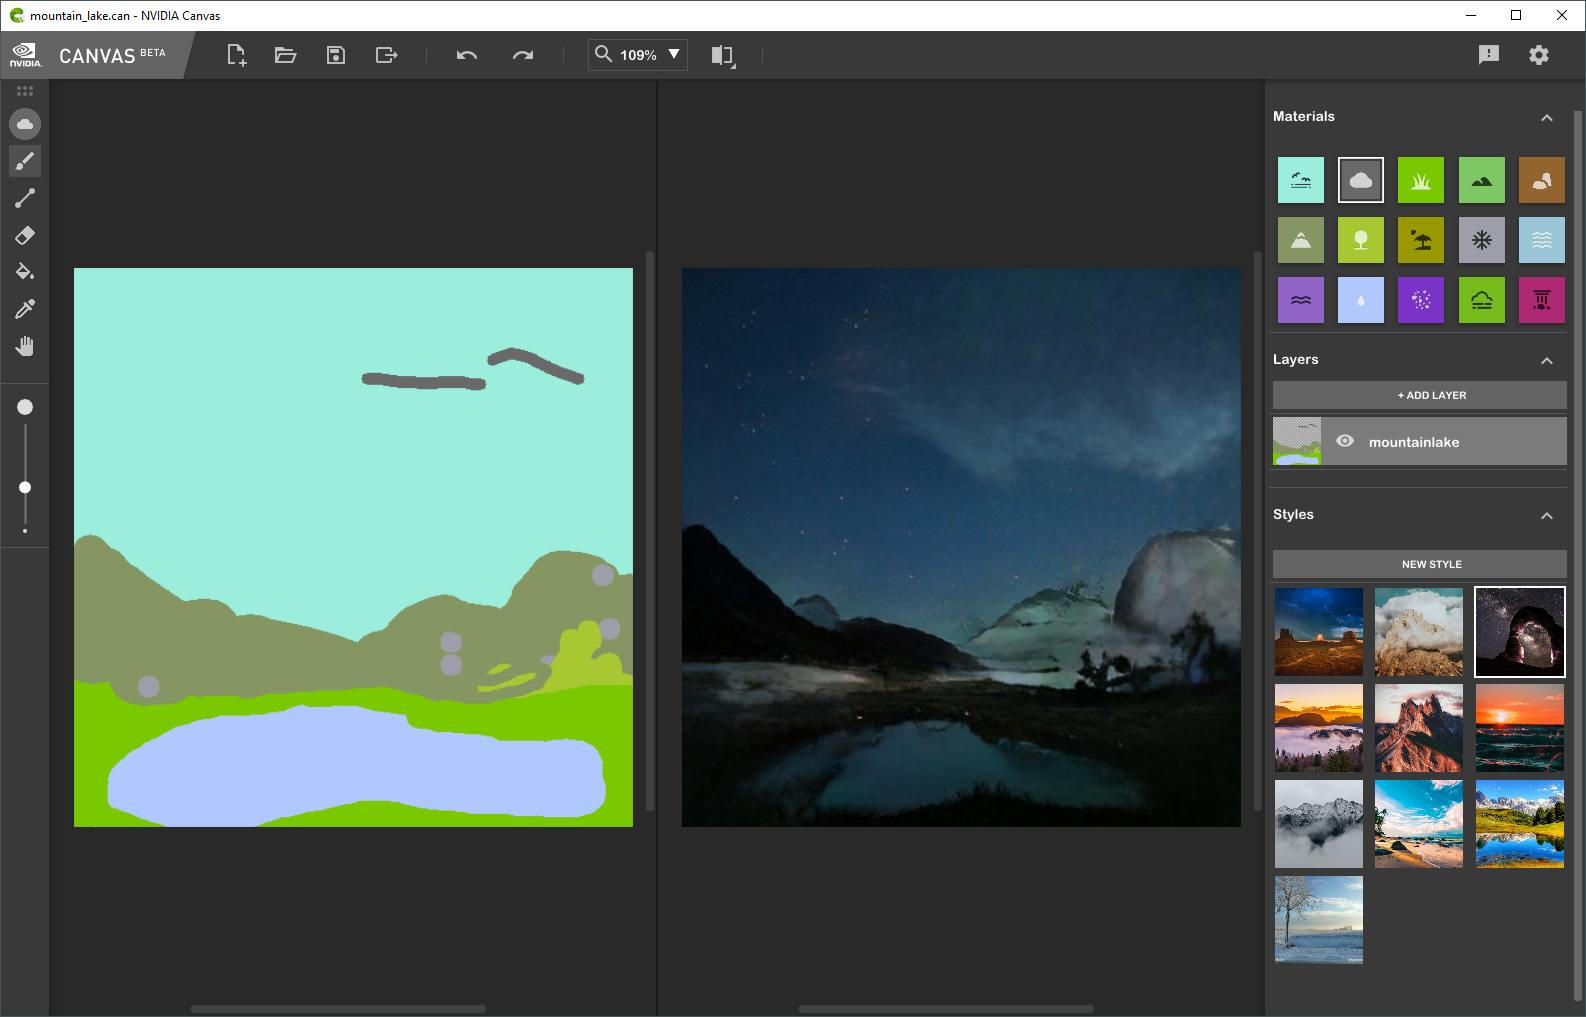Select the mountainlake layer name
The height and width of the screenshot is (1017, 1586).
(x=1414, y=442)
